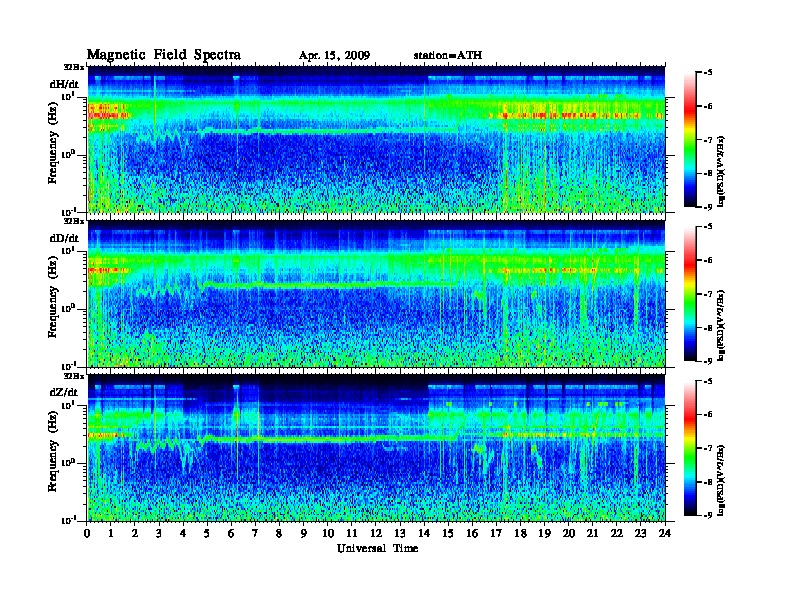Click the 21 tick label on the time axis
This screenshot has width=792, height=612.
click(592, 533)
